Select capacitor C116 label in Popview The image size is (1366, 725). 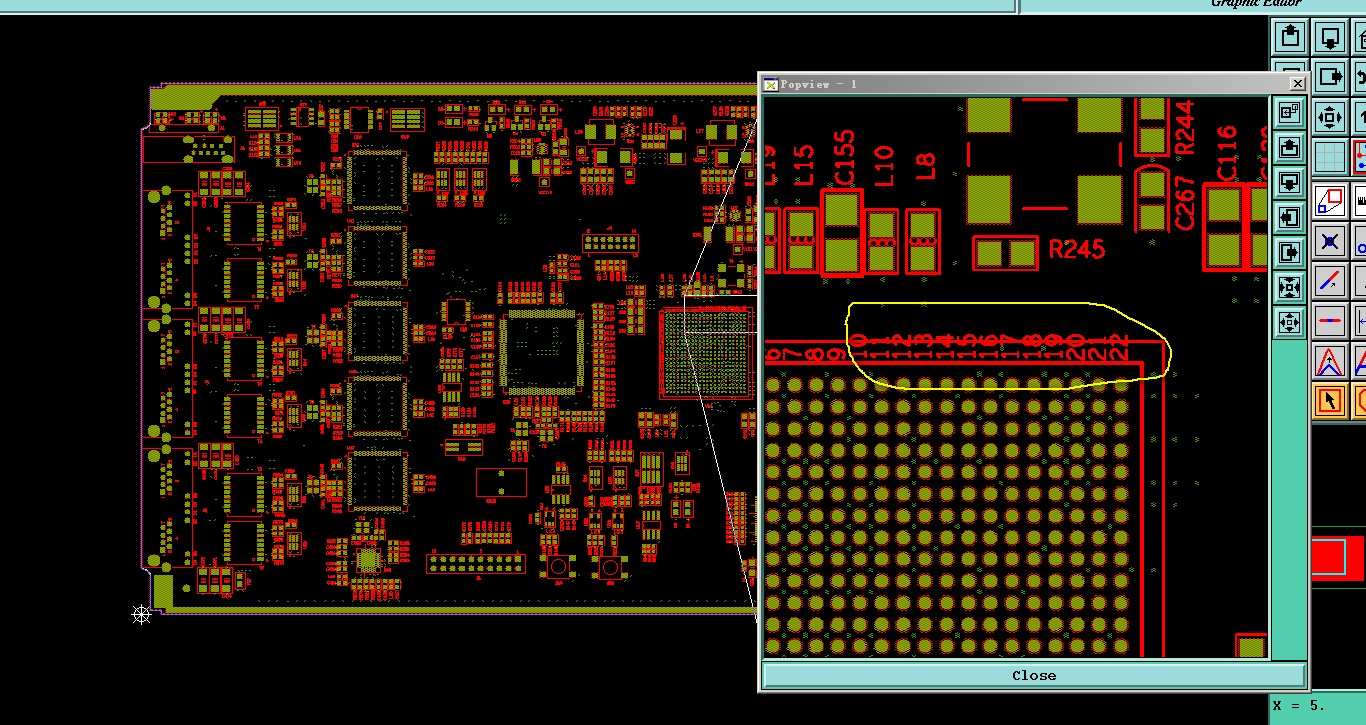pyautogui.click(x=1227, y=153)
